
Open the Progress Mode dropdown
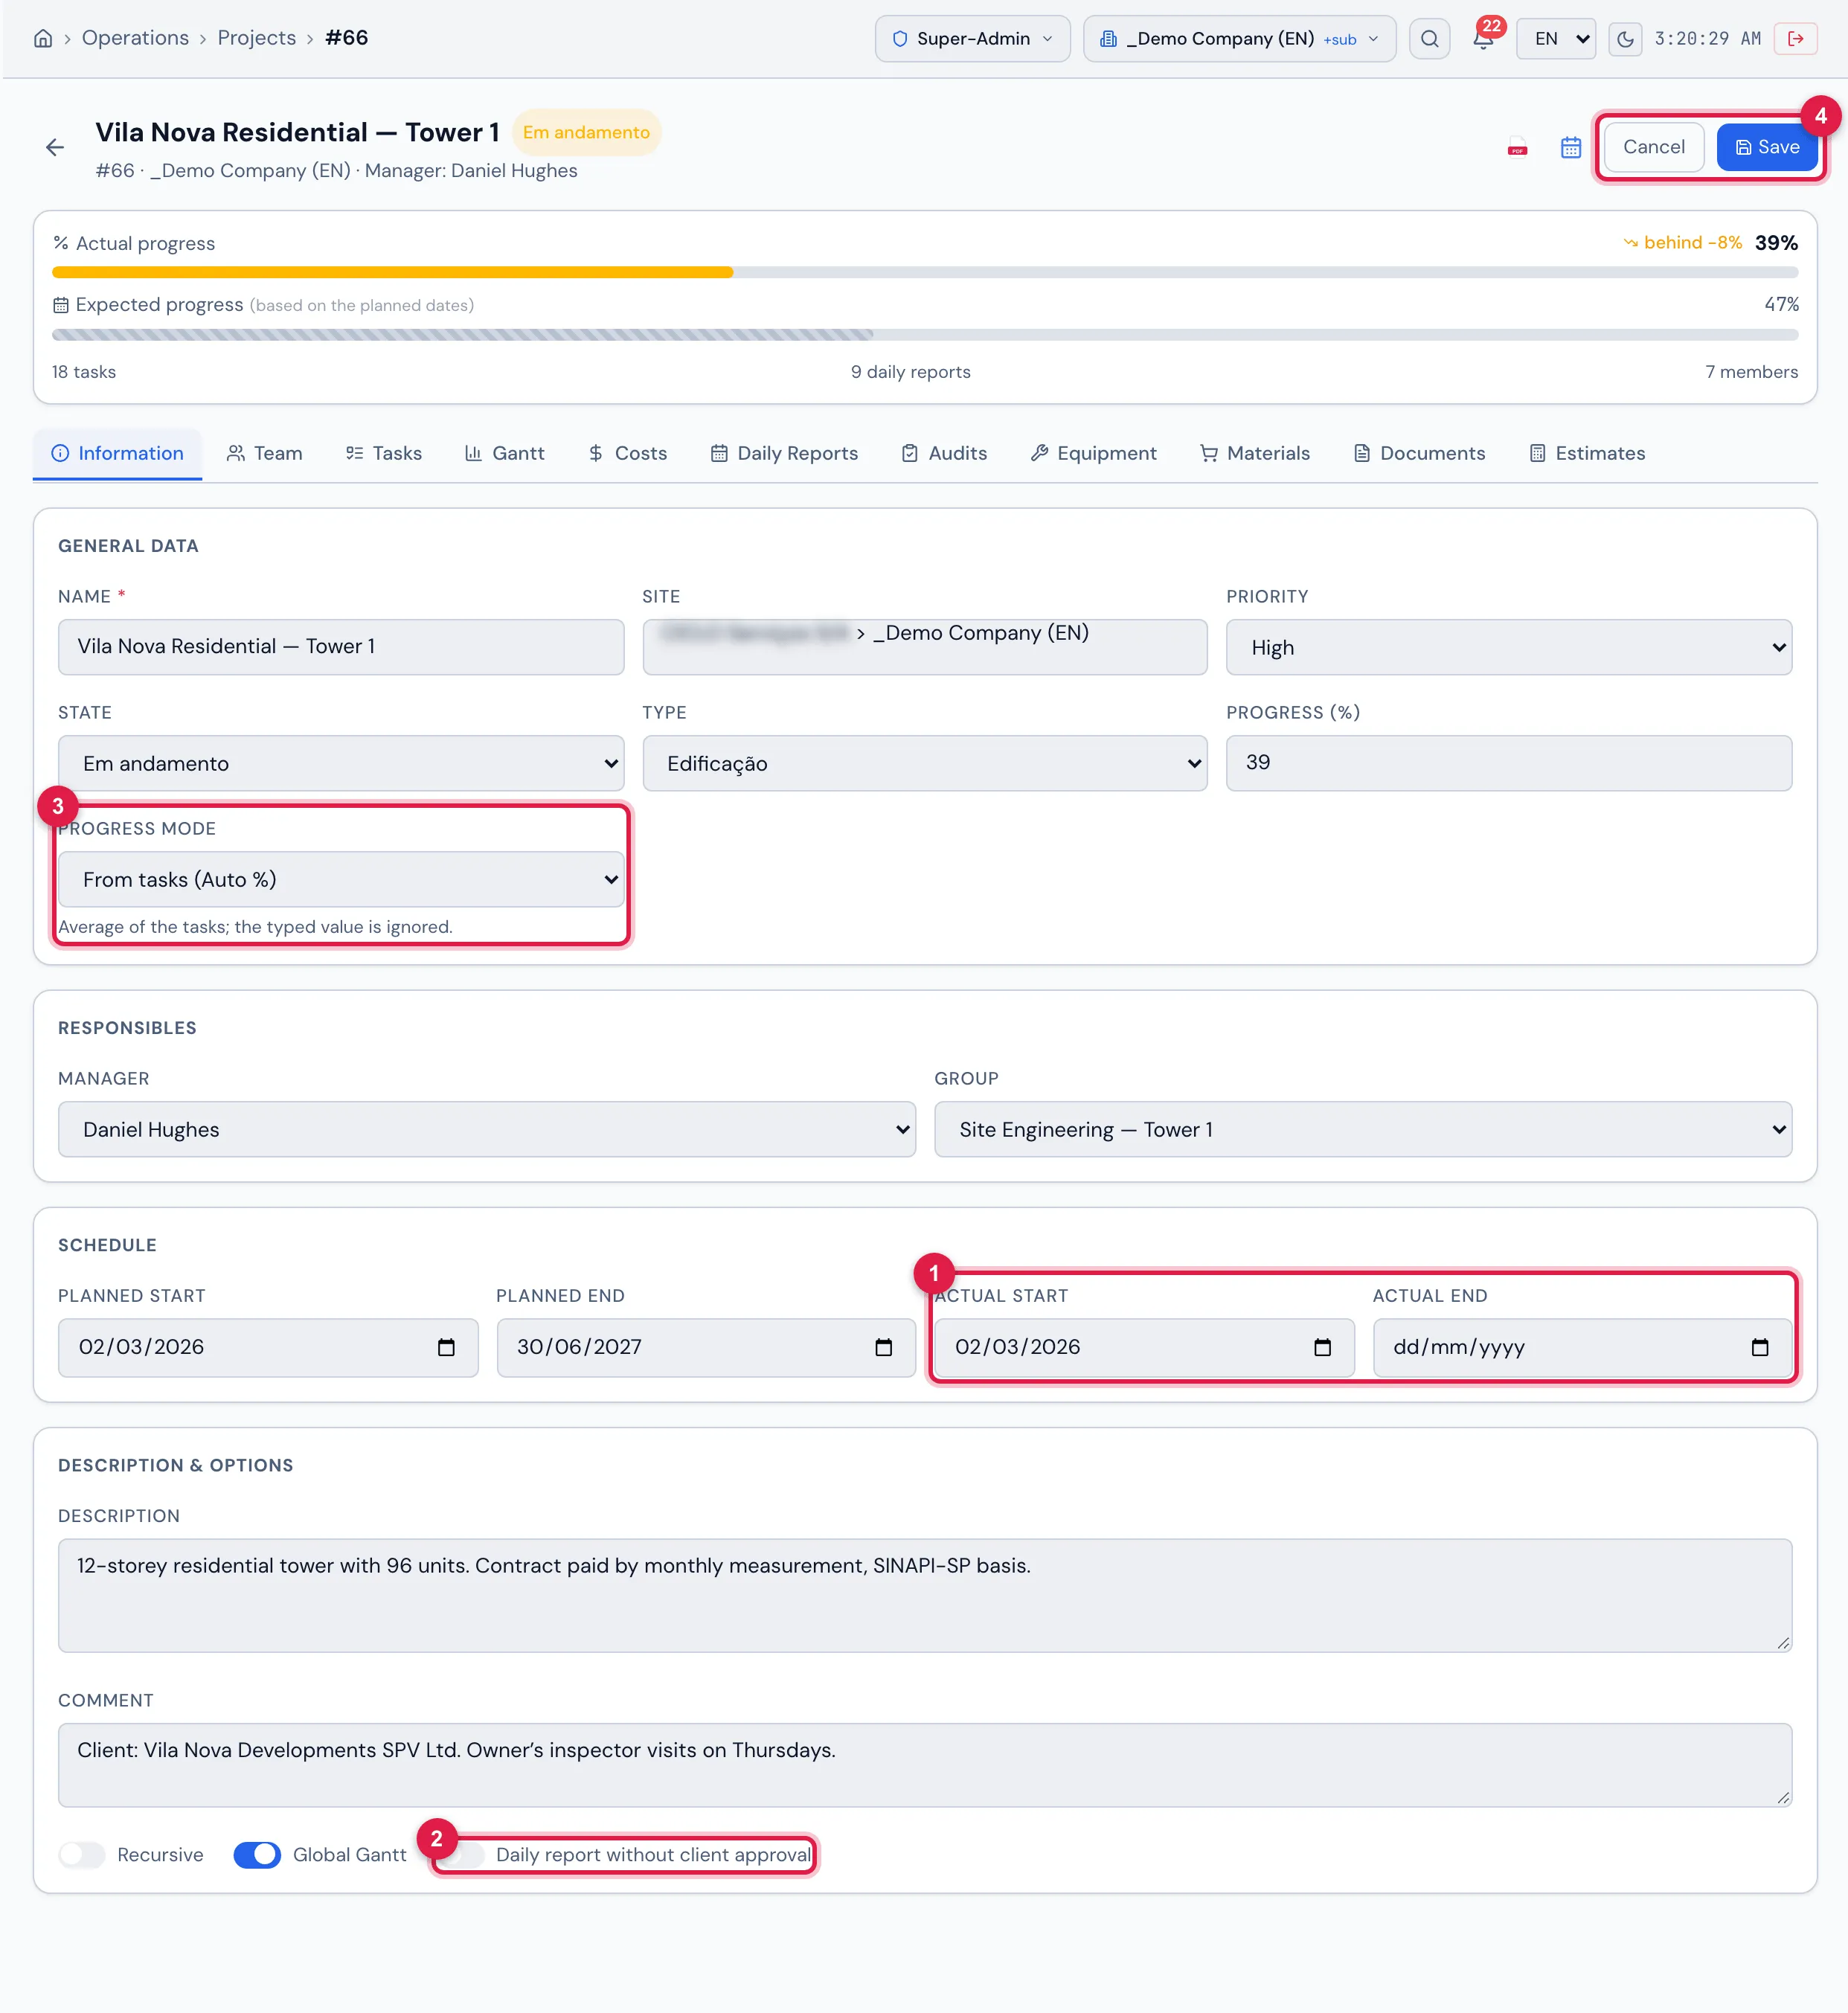point(341,879)
